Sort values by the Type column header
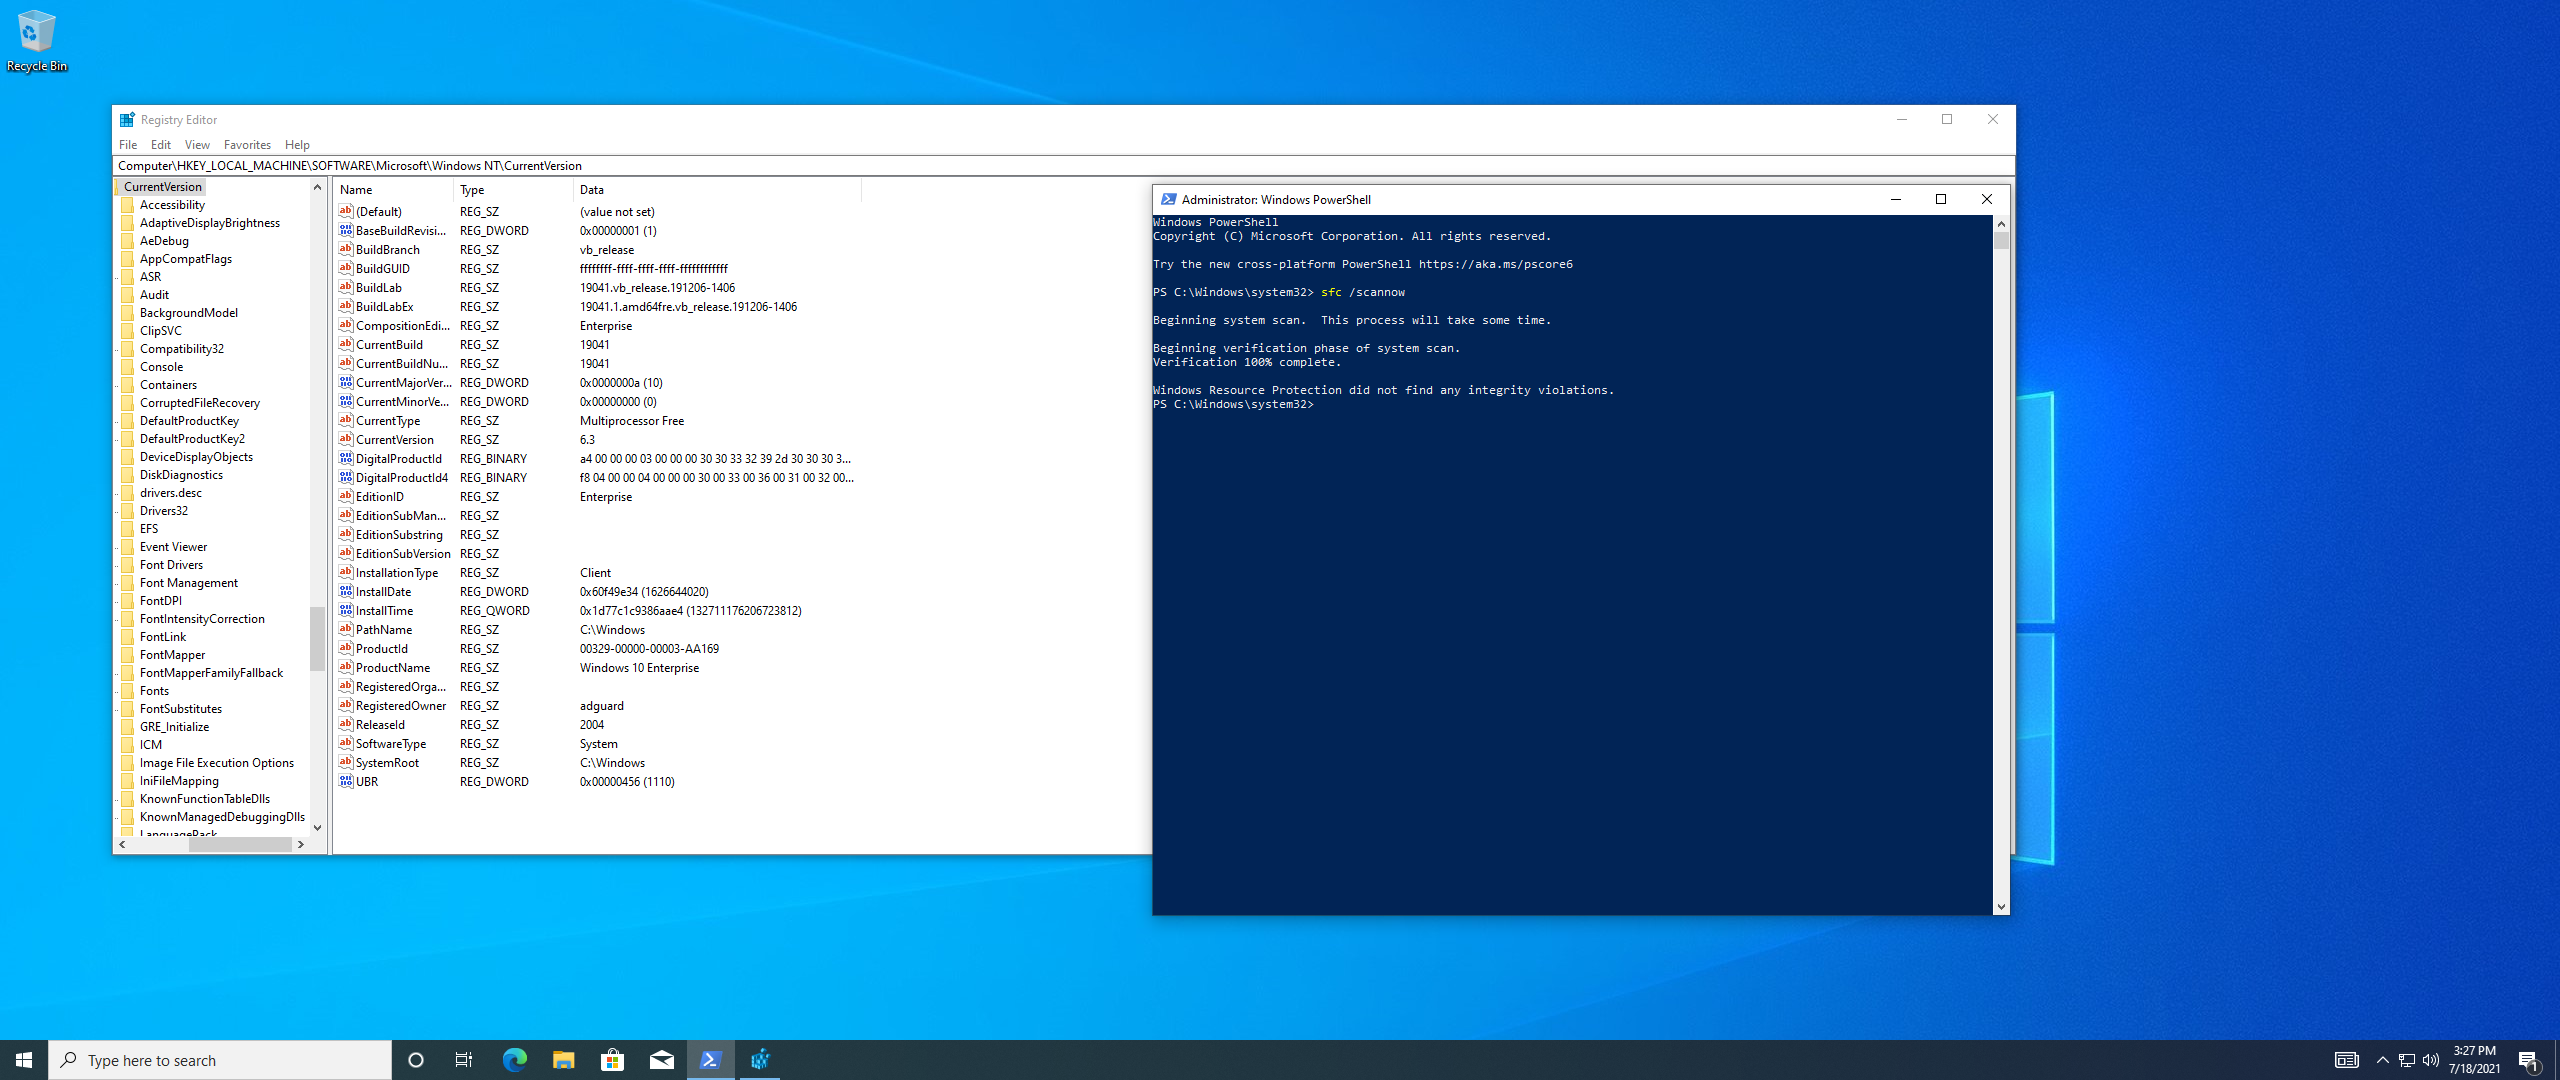Viewport: 2560px width, 1080px height. tap(514, 190)
